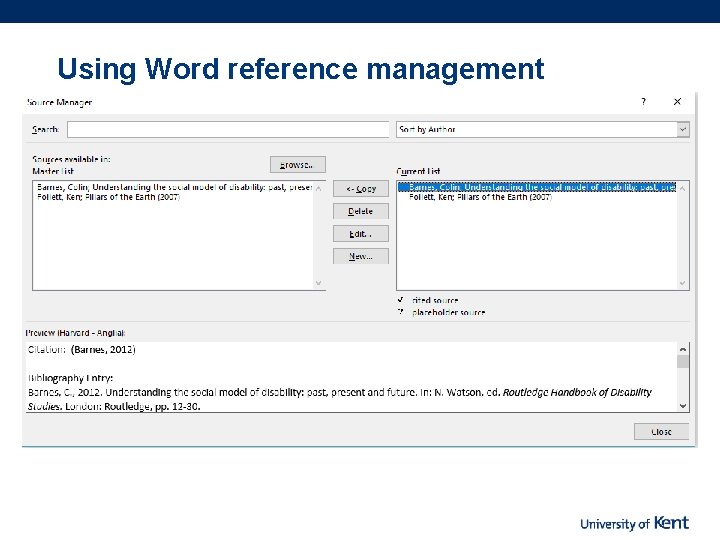Image resolution: width=720 pixels, height=540 pixels.
Task: Click the Close button at dialog bottom
Action: point(661,432)
